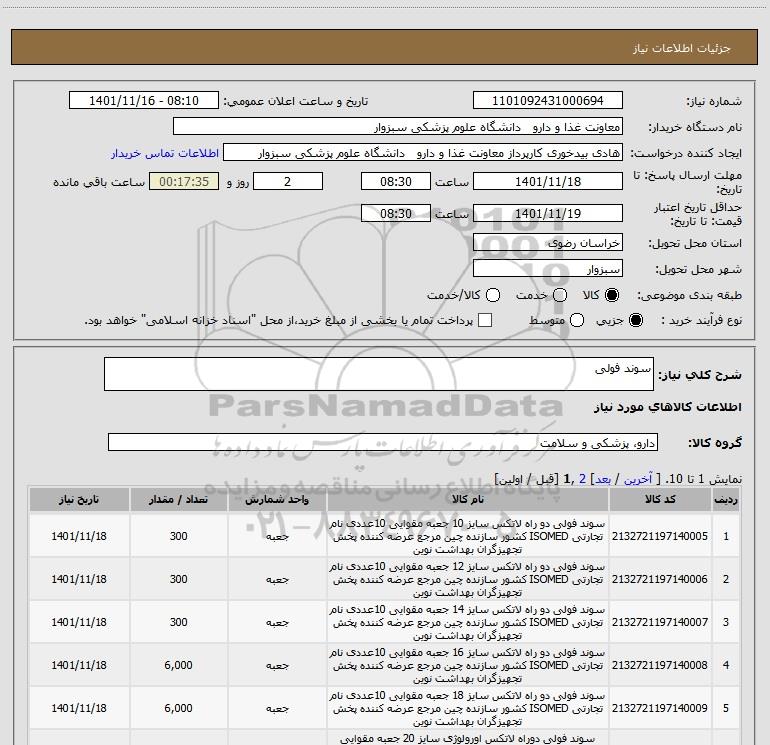Select the کالا radio button
Viewport: 770px width, 745px height.
click(x=612, y=295)
